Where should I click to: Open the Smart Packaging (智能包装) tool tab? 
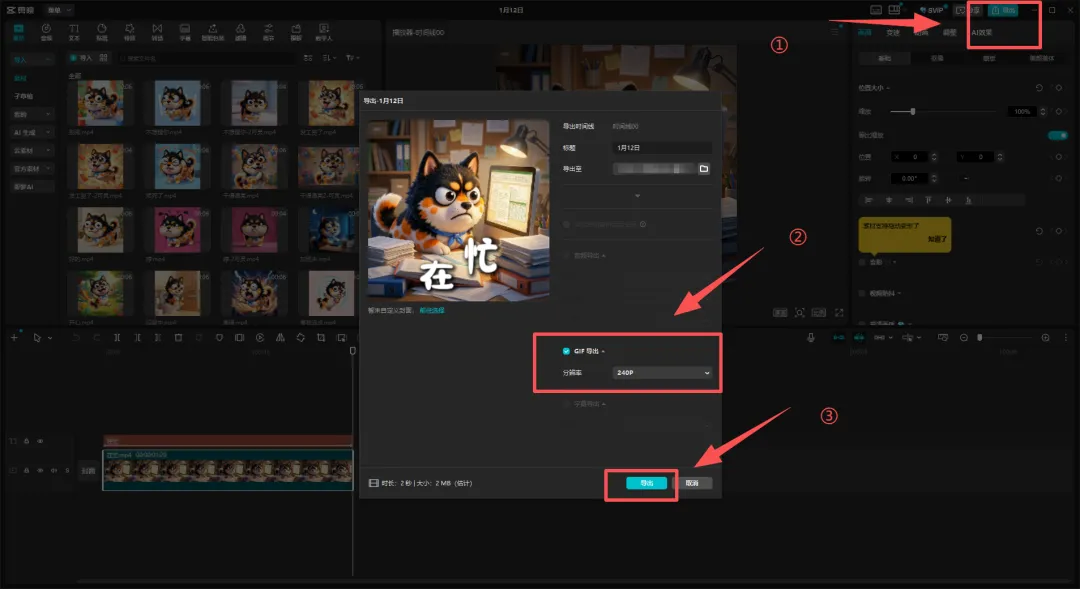(213, 32)
